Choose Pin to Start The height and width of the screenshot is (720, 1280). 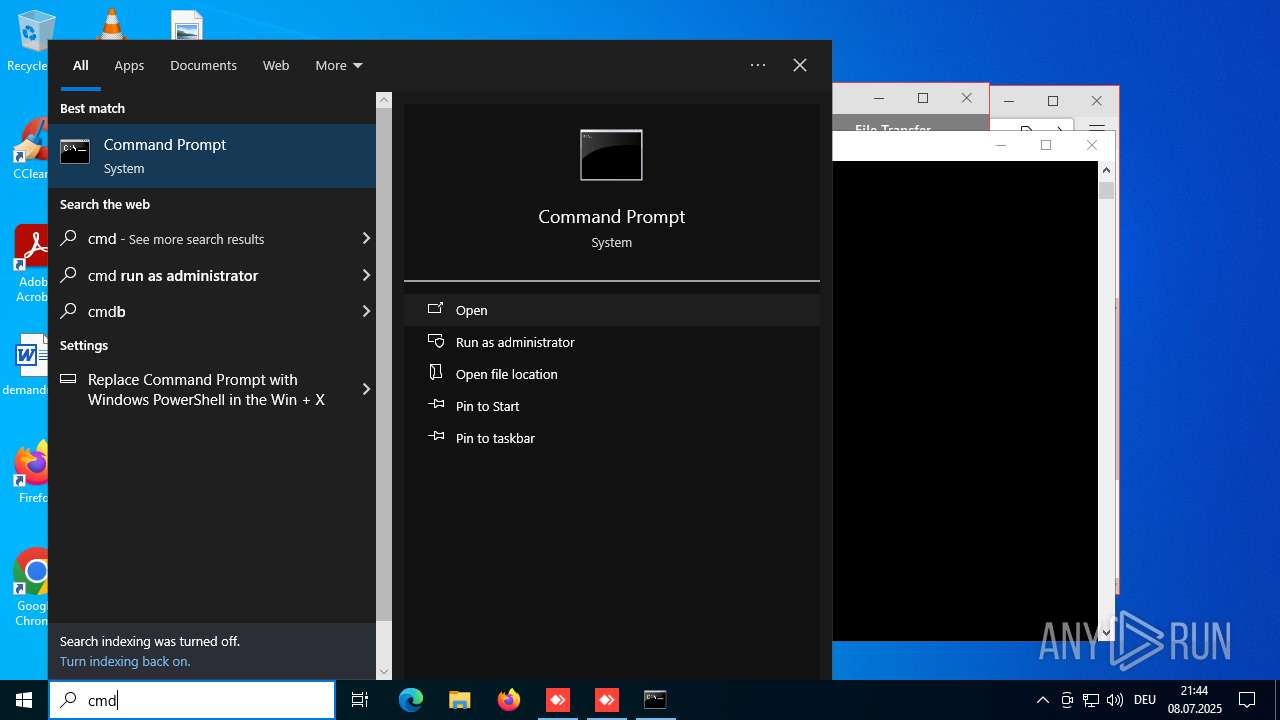[x=611, y=406]
